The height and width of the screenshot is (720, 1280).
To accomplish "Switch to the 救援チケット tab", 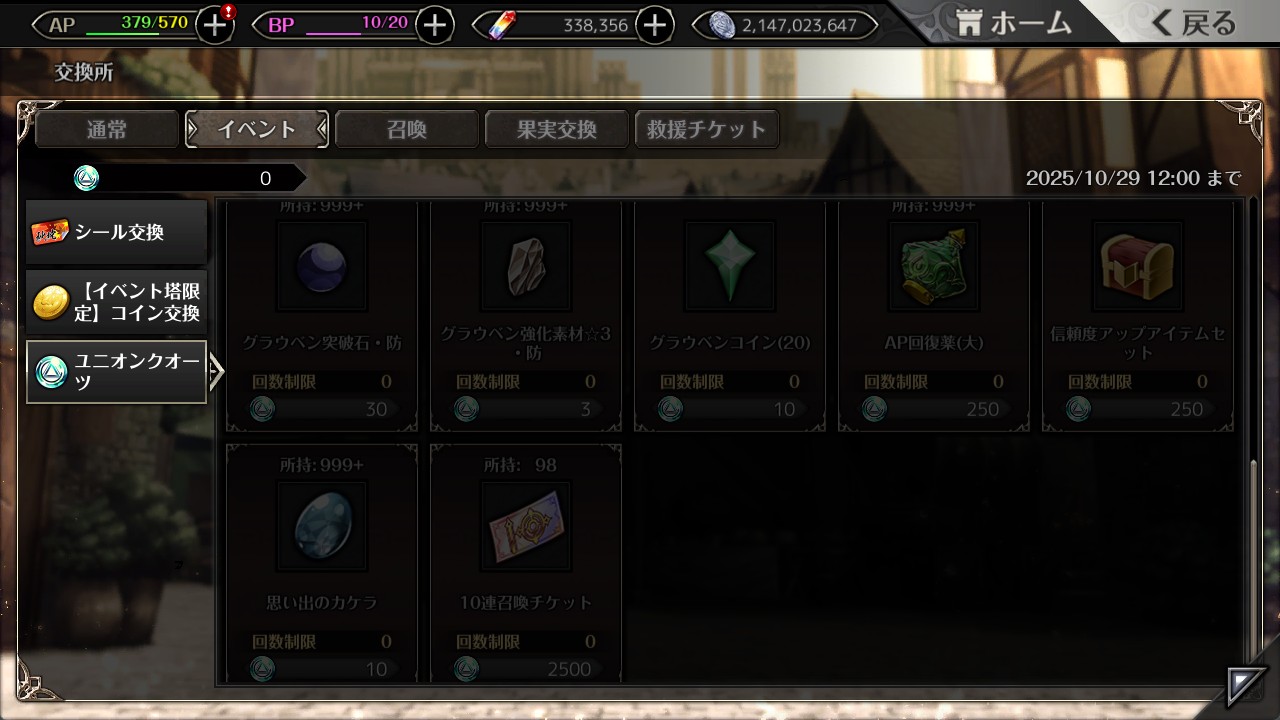I will pyautogui.click(x=707, y=129).
